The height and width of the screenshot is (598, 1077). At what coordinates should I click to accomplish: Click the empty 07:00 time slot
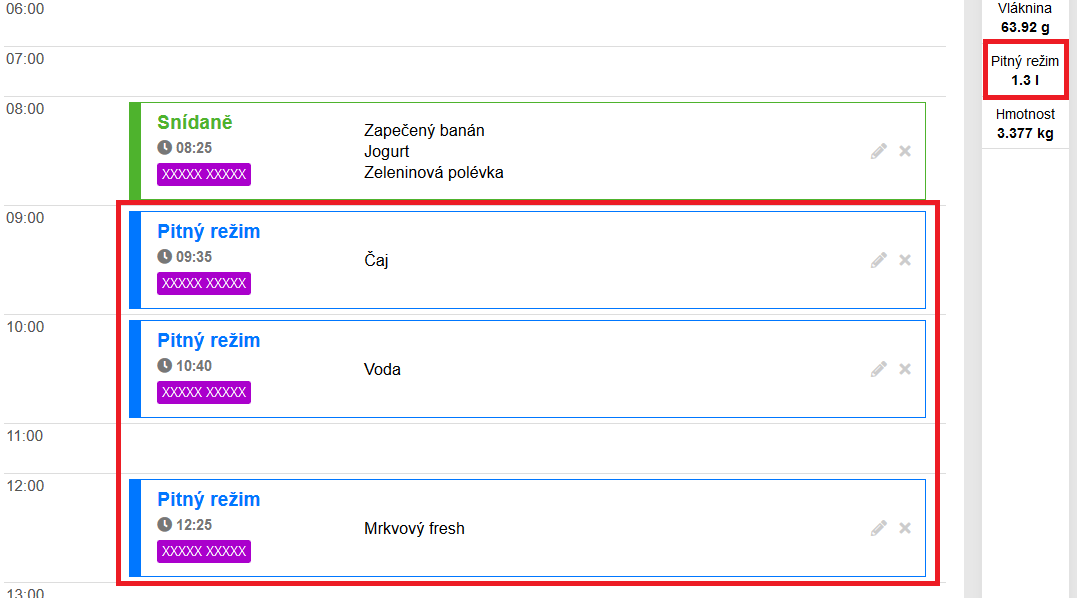475,71
